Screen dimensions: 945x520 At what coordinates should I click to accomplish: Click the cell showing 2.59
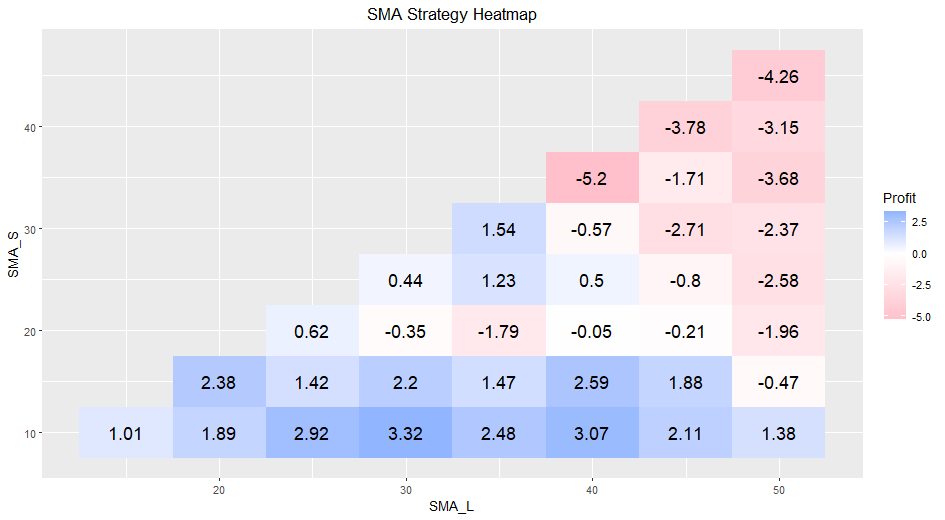[592, 382]
